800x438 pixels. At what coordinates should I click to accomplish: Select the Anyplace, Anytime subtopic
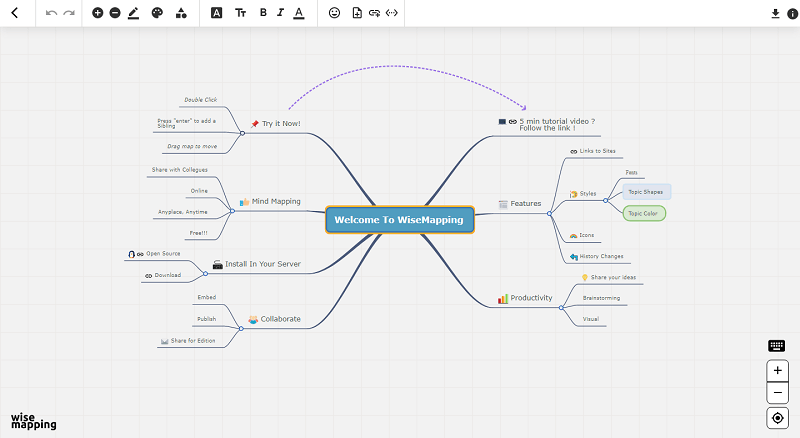pos(183,212)
